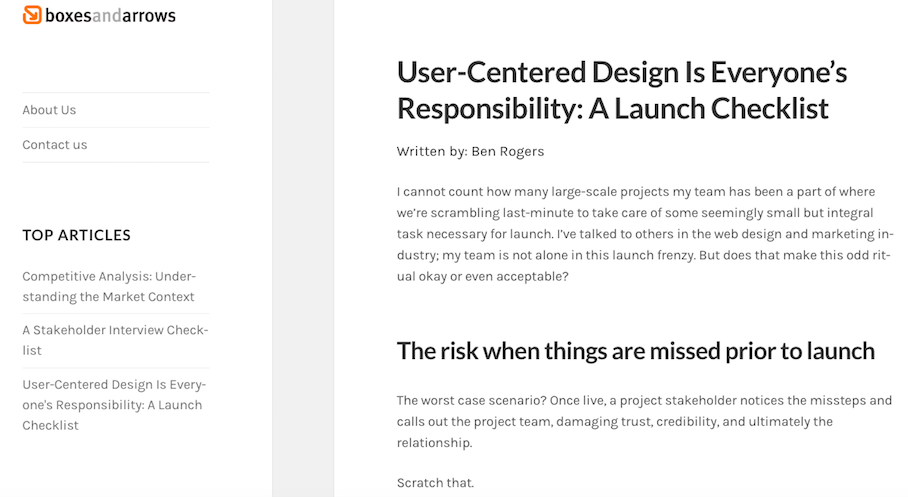Click the gray divider between sidebar and article
Image resolution: width=908 pixels, height=497 pixels.
point(303,248)
